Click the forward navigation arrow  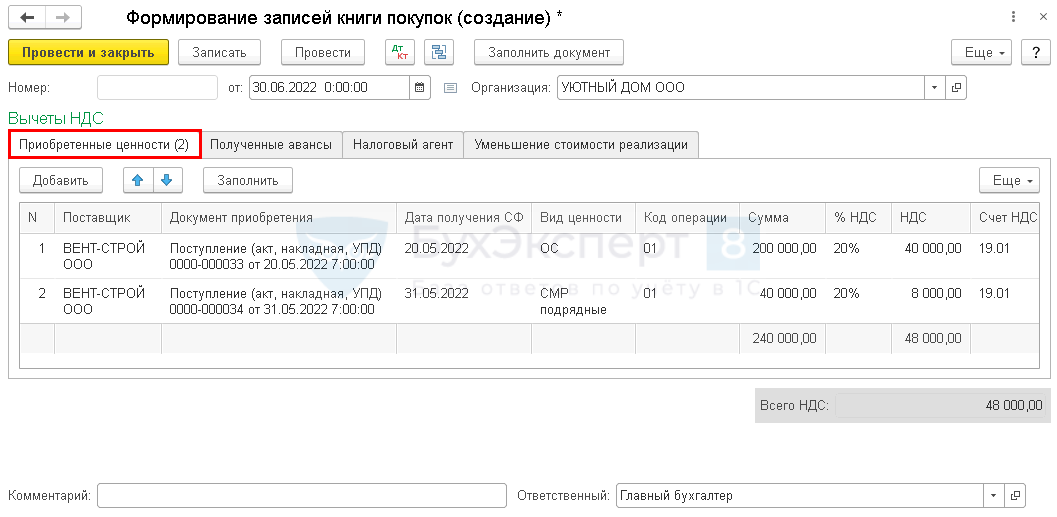[x=62, y=18]
